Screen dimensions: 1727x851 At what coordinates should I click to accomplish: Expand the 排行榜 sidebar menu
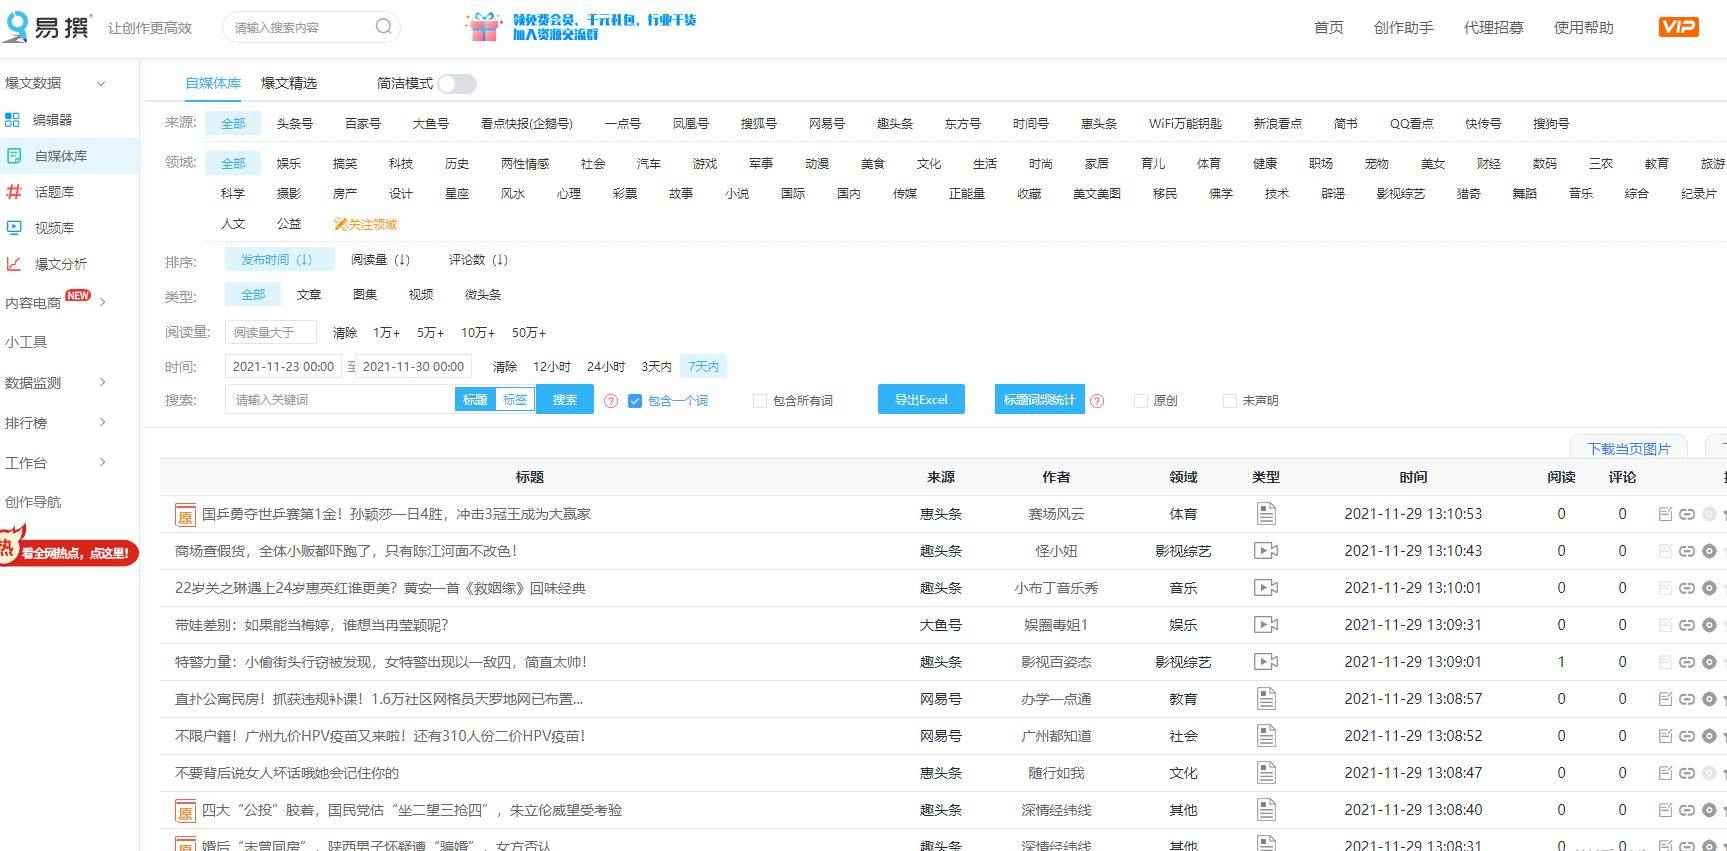(x=102, y=423)
